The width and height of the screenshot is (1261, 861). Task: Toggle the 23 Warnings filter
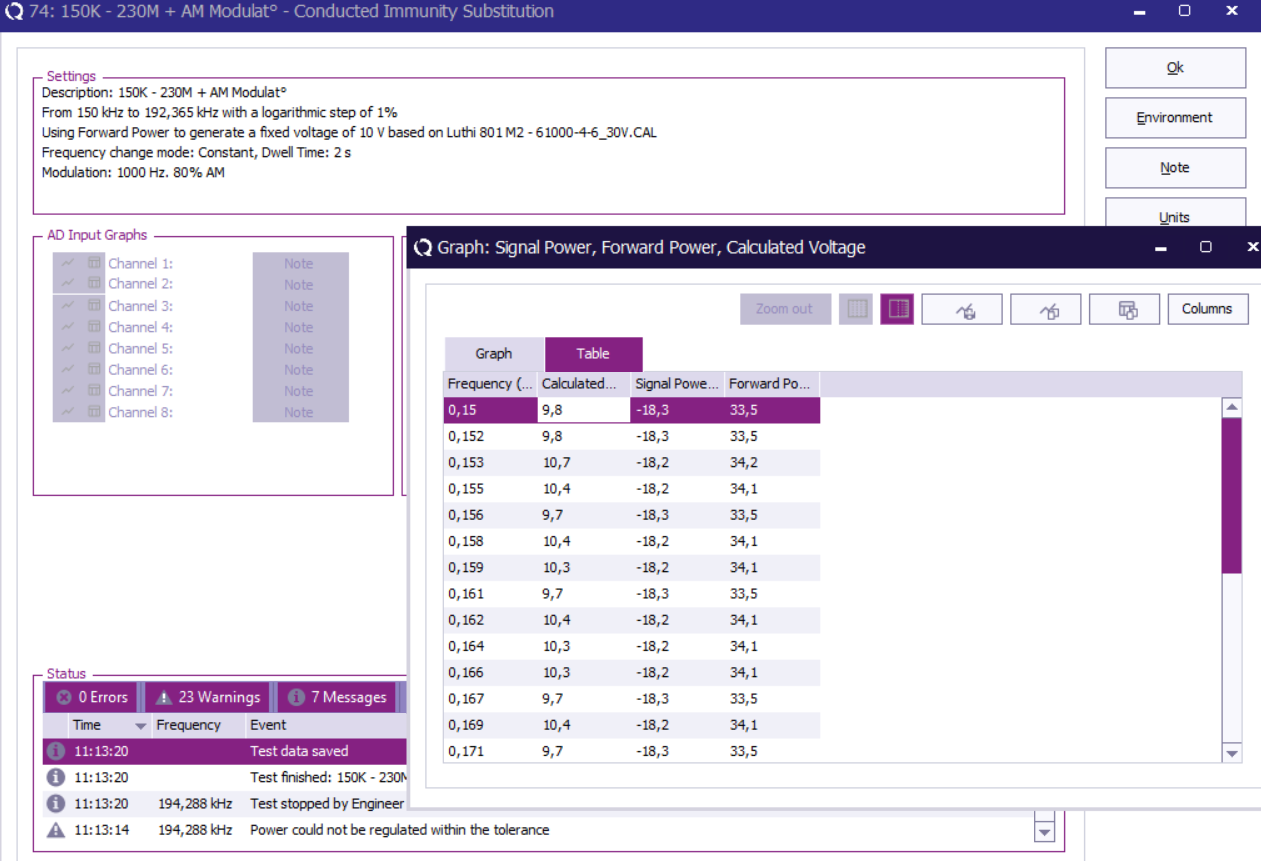tap(208, 697)
